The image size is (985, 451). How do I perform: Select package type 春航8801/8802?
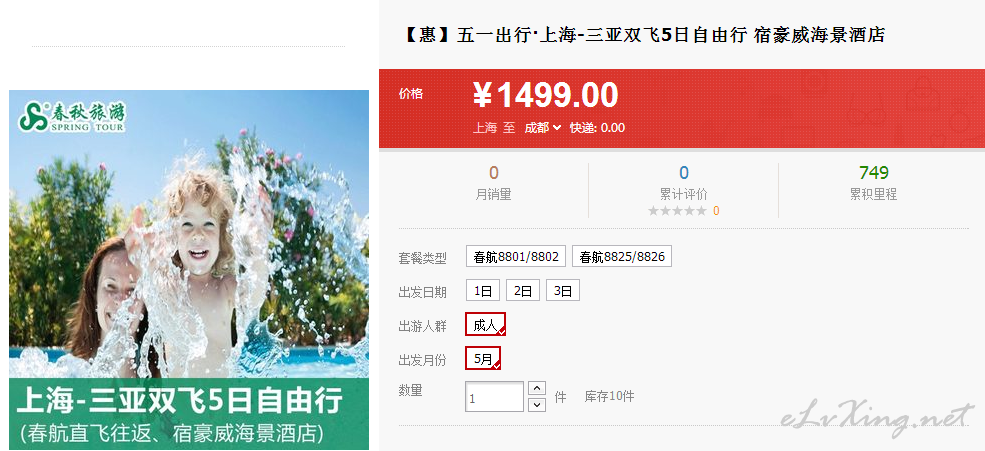click(x=516, y=256)
